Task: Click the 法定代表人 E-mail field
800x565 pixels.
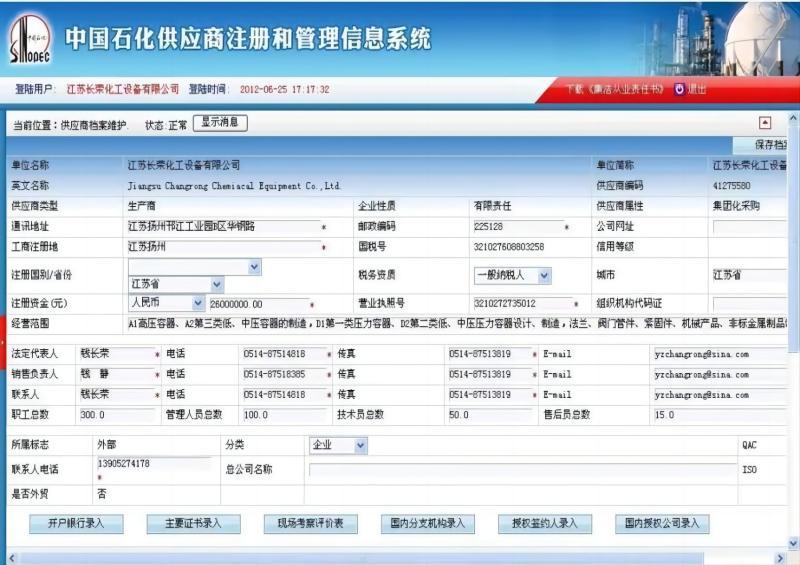Action: (721, 354)
